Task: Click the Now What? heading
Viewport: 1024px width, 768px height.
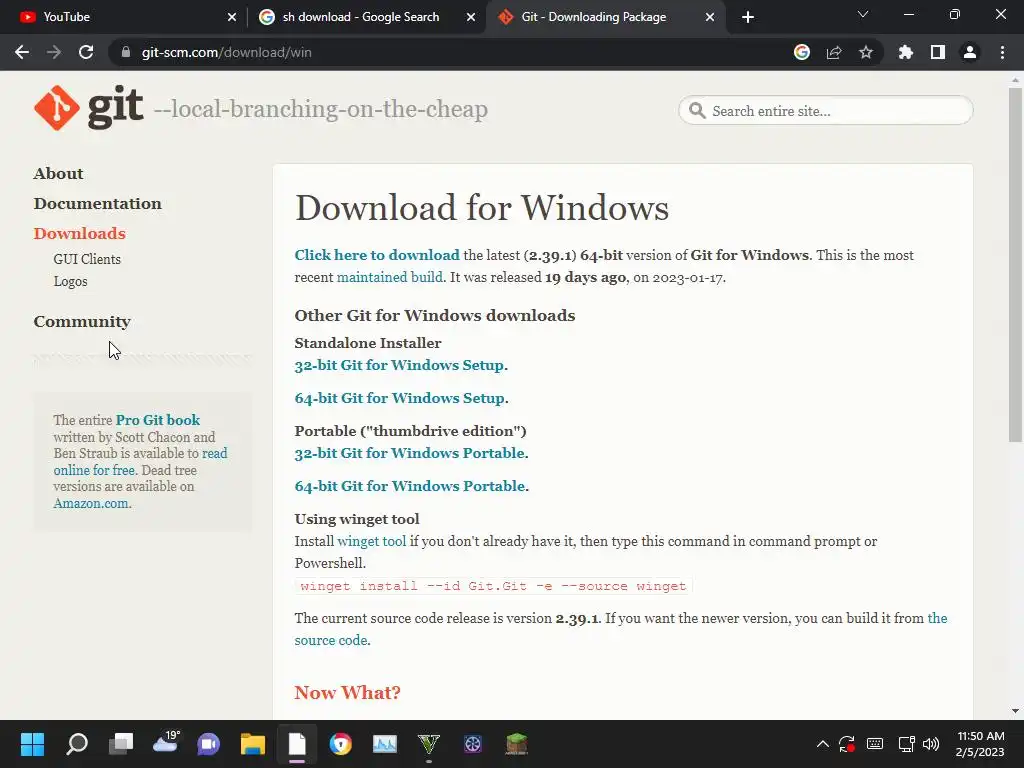Action: point(347,692)
